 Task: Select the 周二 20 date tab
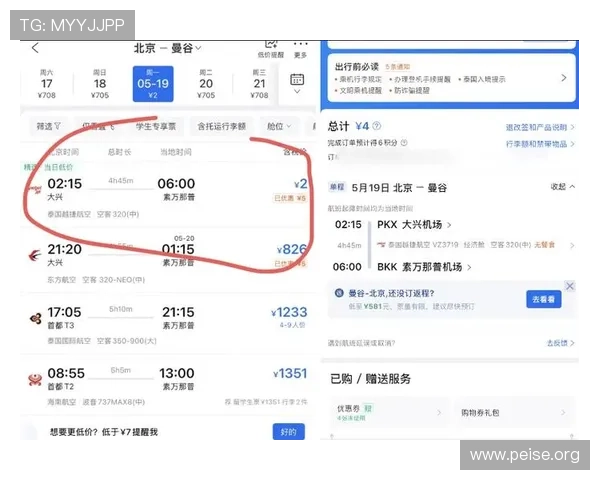pos(206,84)
